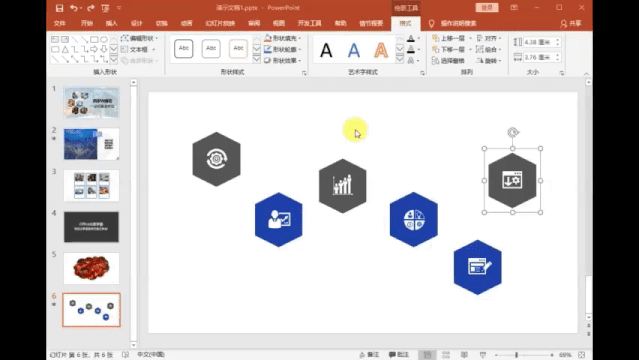Switch to the 视图 (View) ribbon tab

coord(279,24)
